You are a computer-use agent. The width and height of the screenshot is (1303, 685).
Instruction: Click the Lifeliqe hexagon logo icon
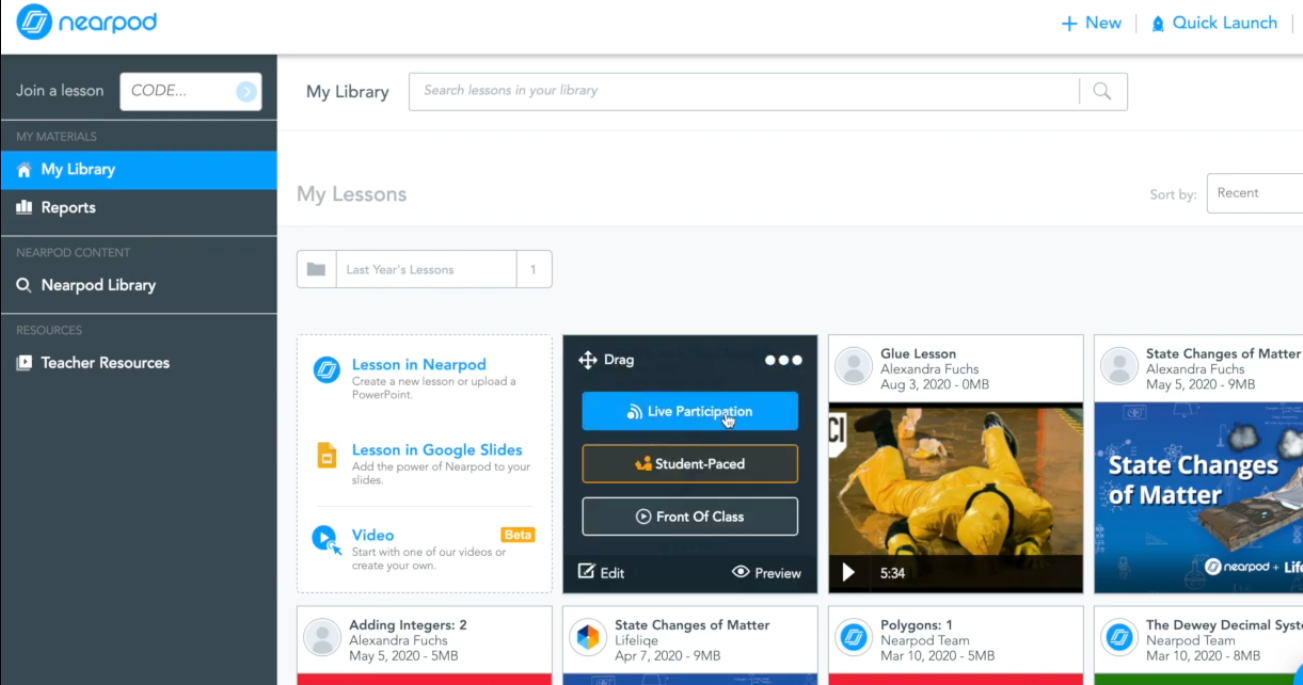(x=588, y=637)
